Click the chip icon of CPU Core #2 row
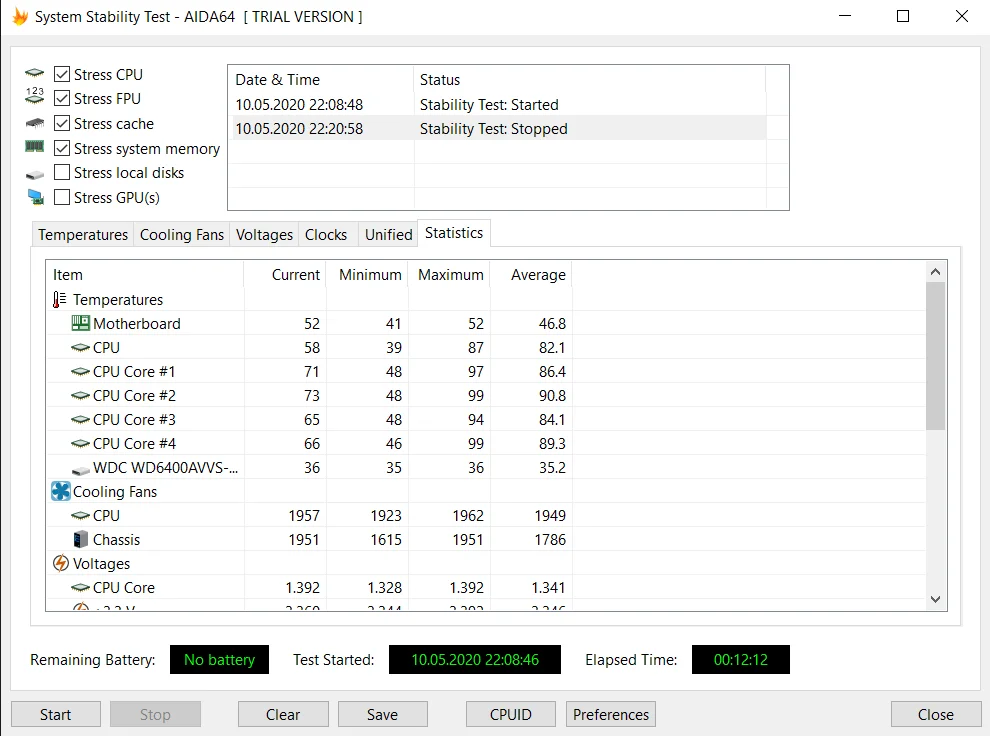 point(80,396)
